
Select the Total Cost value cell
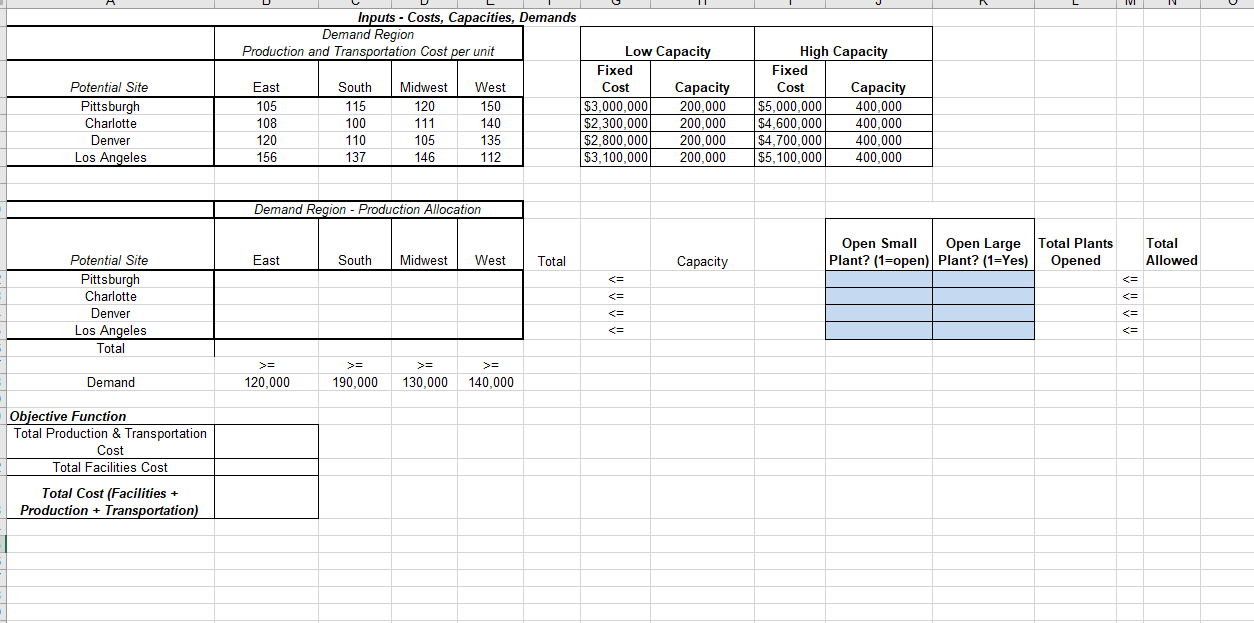(x=266, y=497)
